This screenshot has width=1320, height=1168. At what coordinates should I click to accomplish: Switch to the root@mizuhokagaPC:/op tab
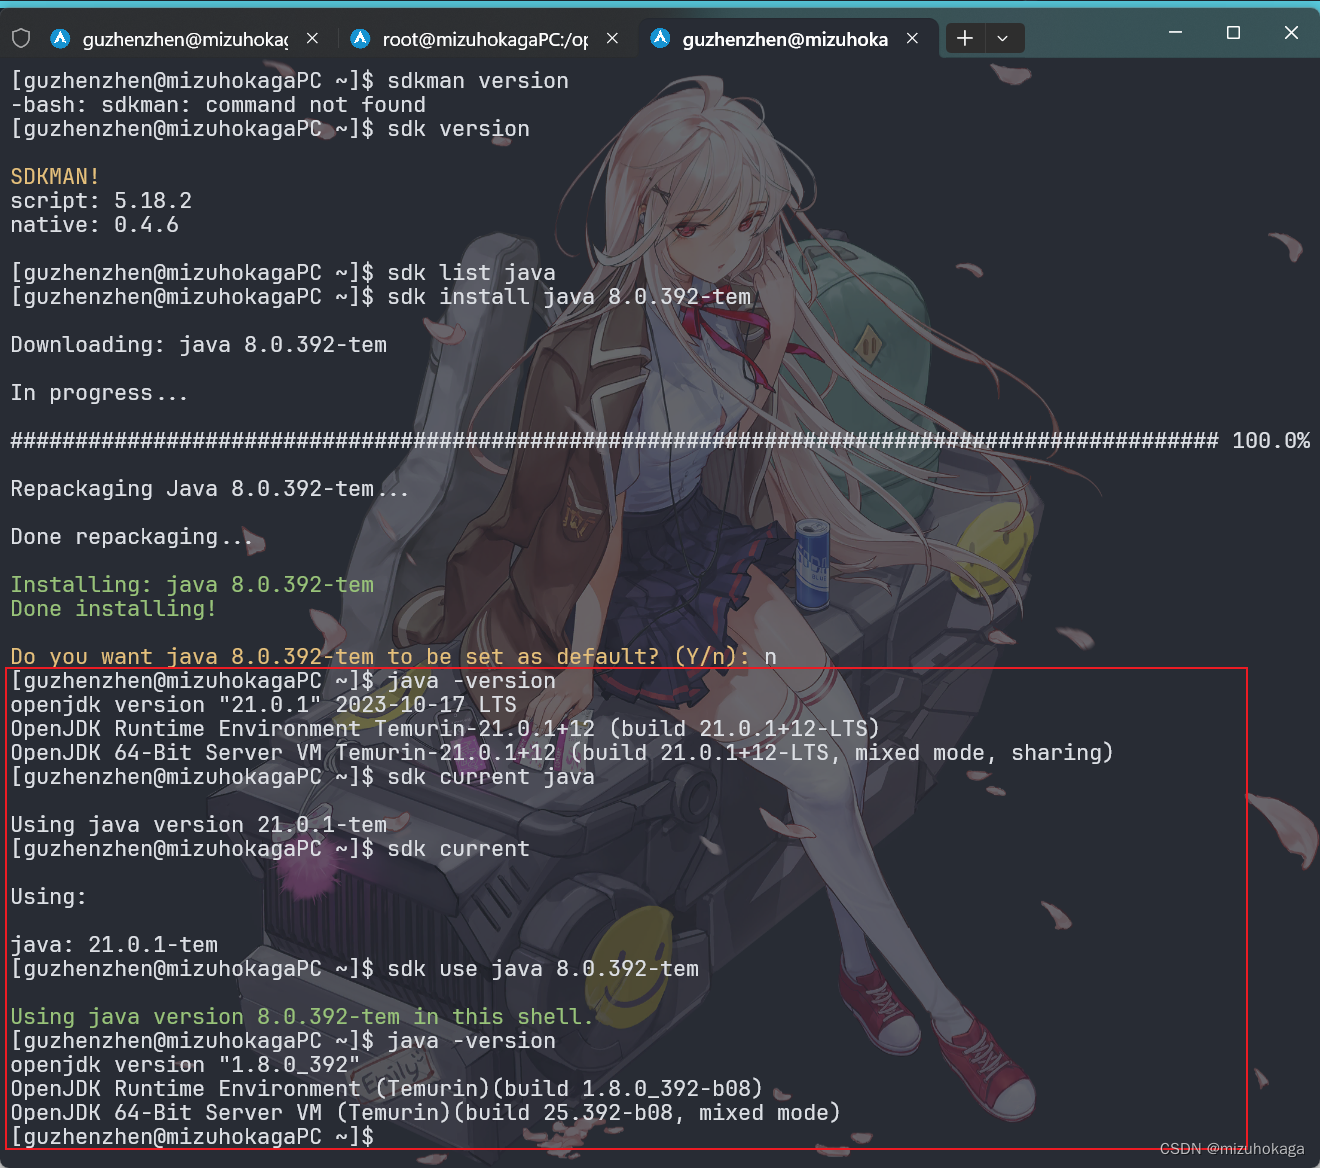pyautogui.click(x=485, y=39)
